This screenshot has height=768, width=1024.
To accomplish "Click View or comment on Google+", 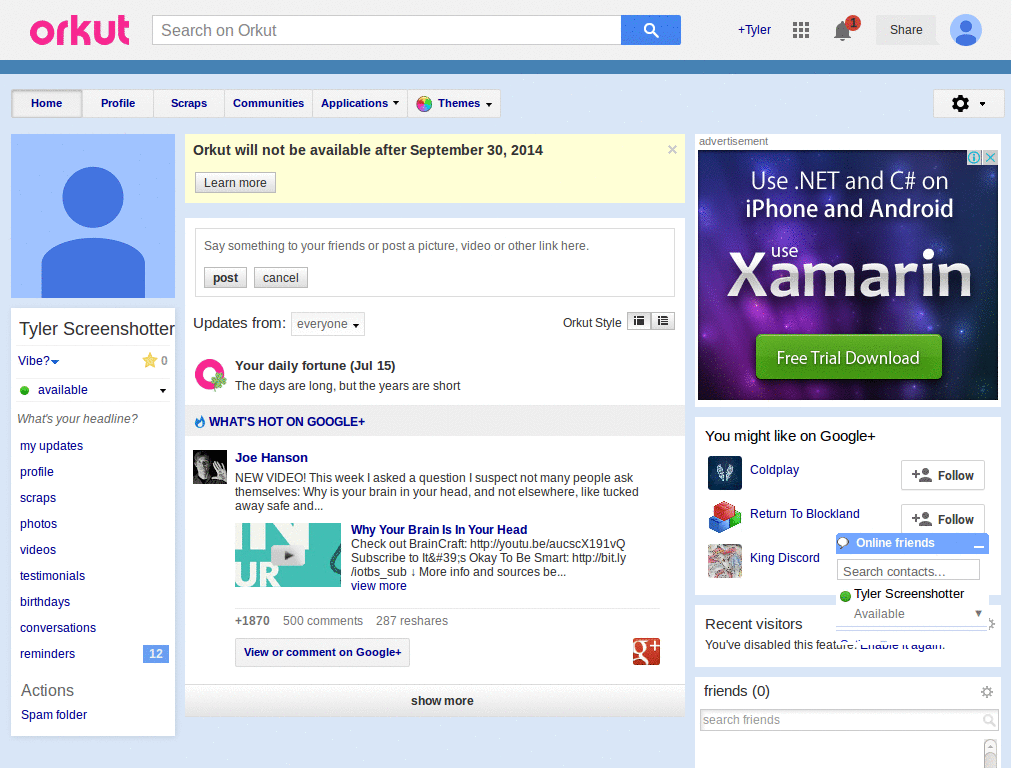I will 323,652.
